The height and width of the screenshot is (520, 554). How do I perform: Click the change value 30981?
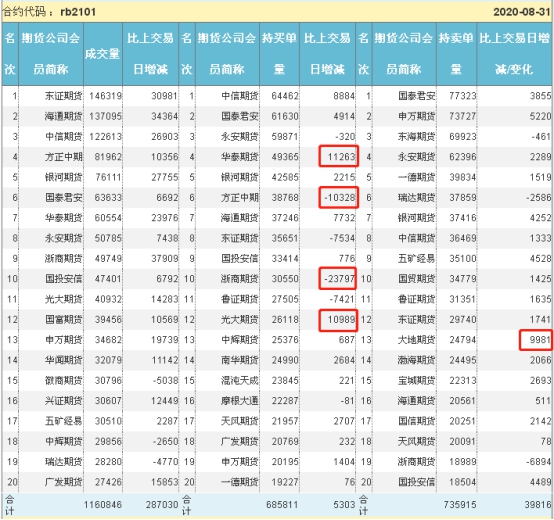coord(164,96)
